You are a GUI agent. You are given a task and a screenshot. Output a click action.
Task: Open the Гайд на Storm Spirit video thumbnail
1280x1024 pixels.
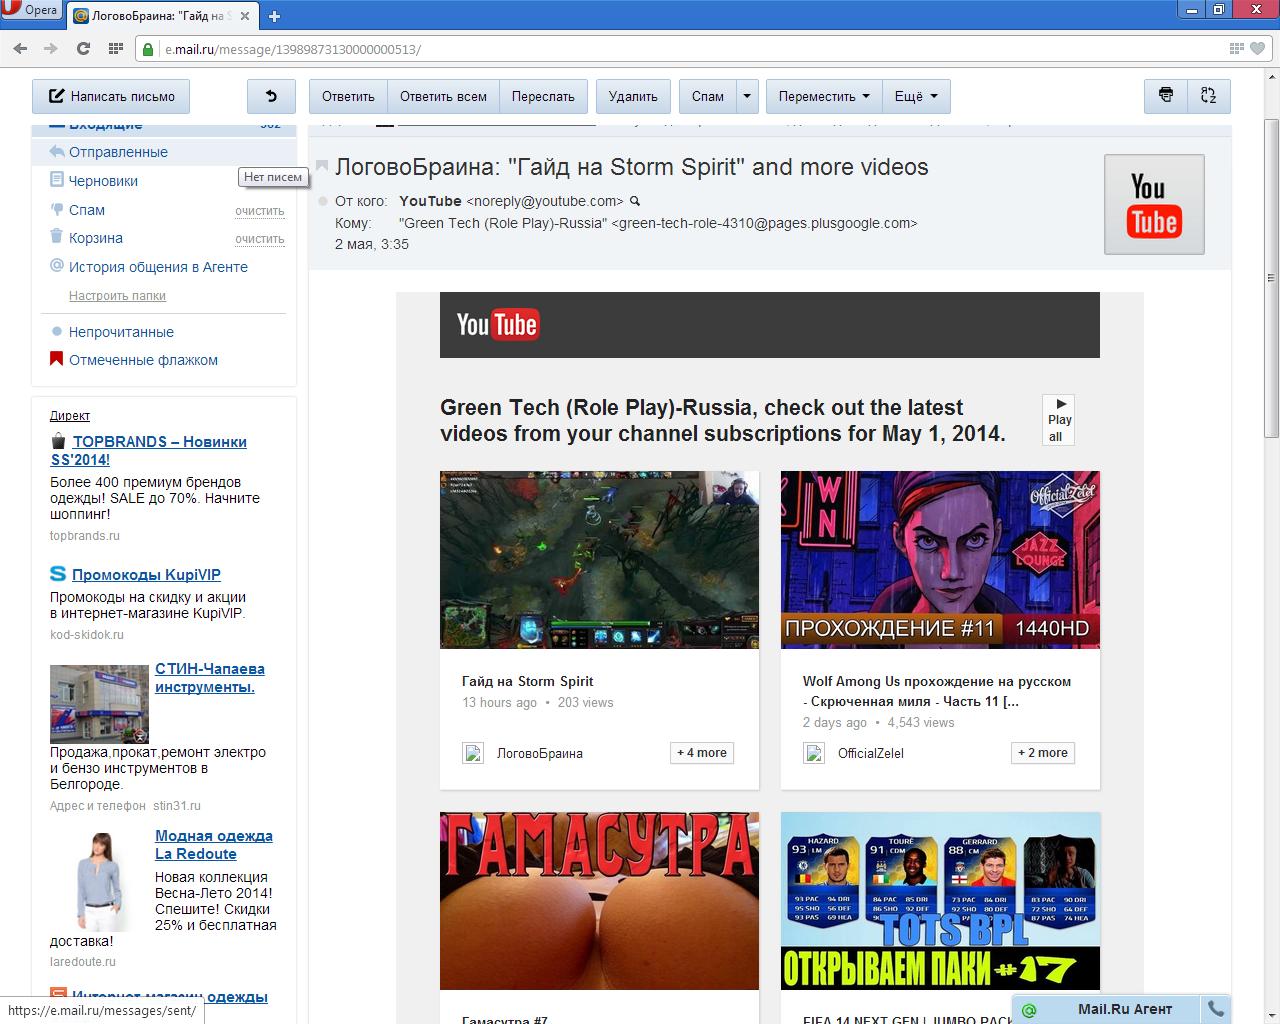(x=599, y=559)
